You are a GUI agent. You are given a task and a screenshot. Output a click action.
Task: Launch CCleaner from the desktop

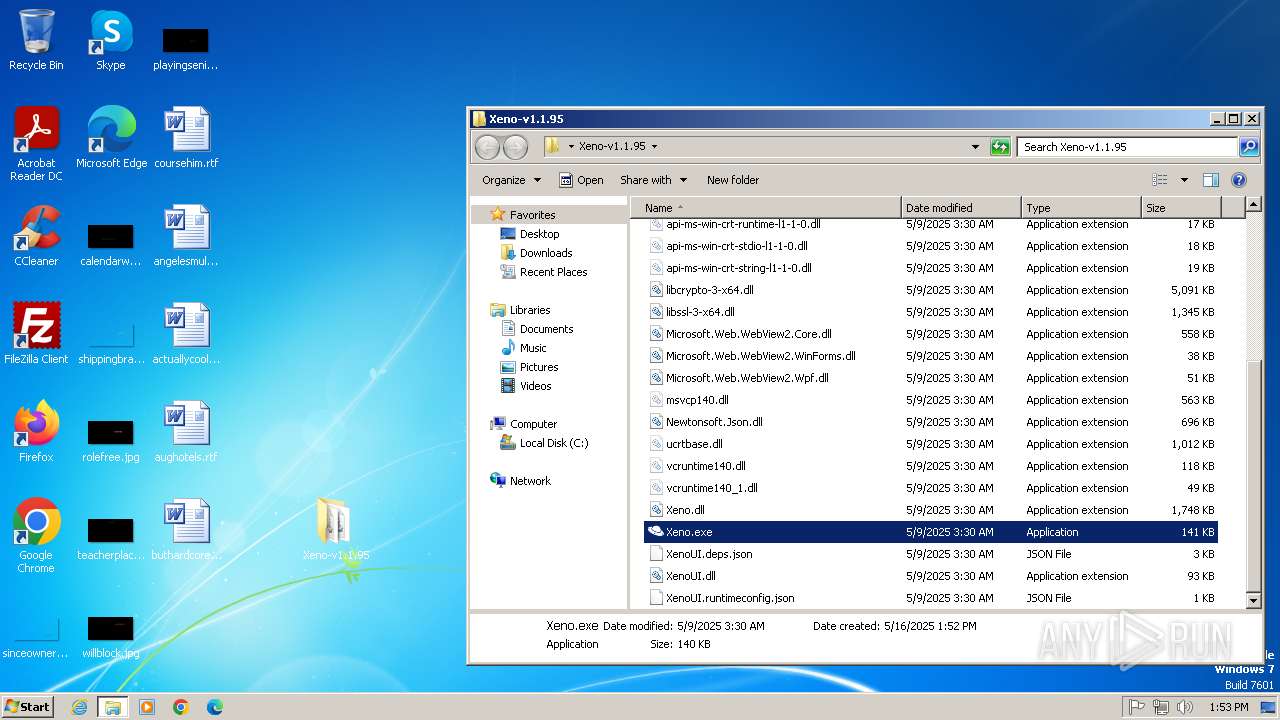coord(36,236)
